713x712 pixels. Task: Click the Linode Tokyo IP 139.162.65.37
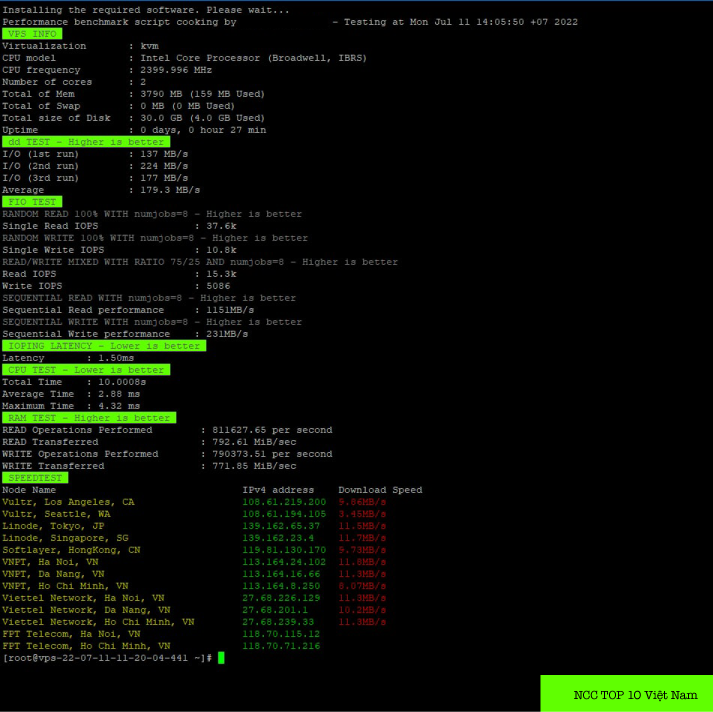281,526
